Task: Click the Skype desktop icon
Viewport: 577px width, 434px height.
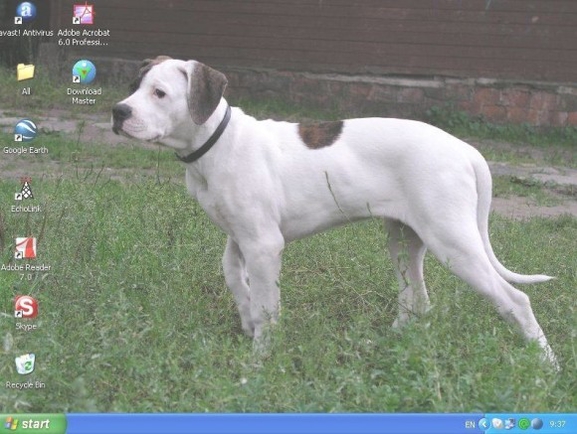Action: pyautogui.click(x=26, y=307)
